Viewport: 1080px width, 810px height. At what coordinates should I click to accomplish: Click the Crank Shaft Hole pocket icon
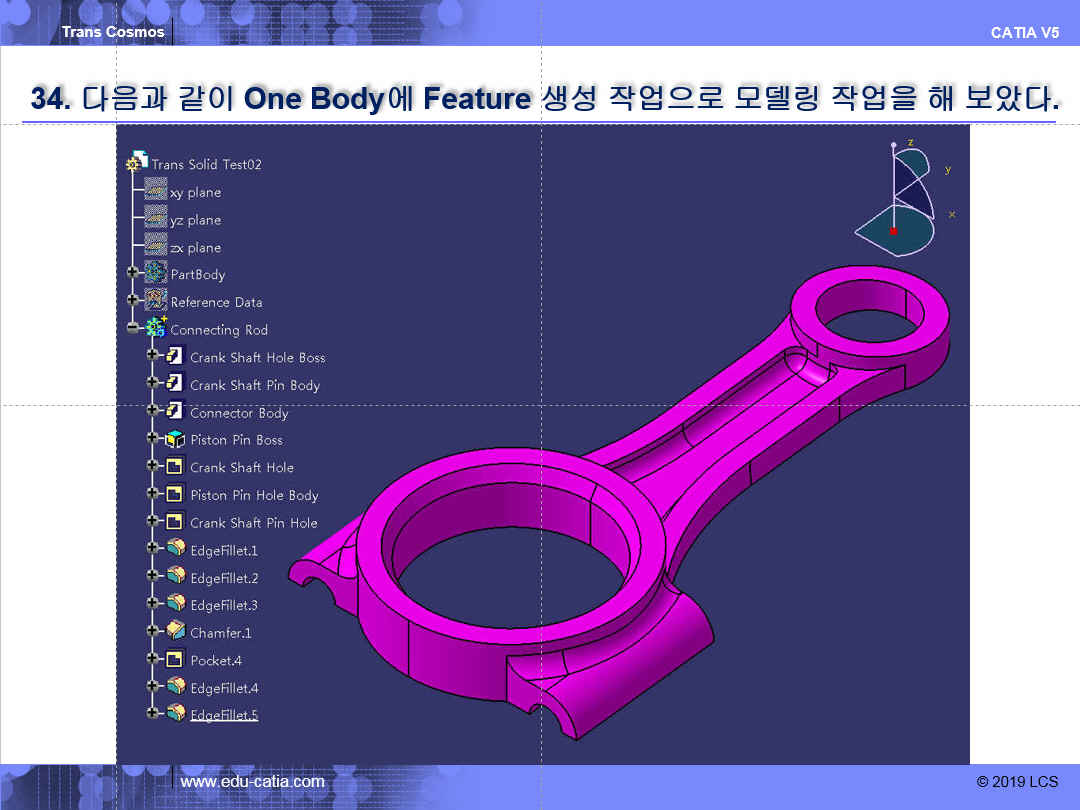[x=175, y=467]
